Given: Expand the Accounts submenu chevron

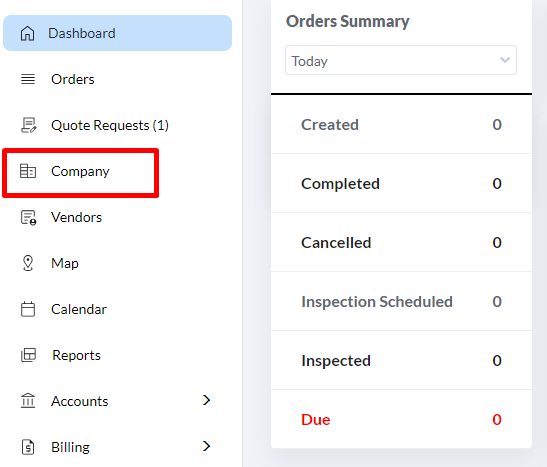Looking at the screenshot, I should point(207,400).
